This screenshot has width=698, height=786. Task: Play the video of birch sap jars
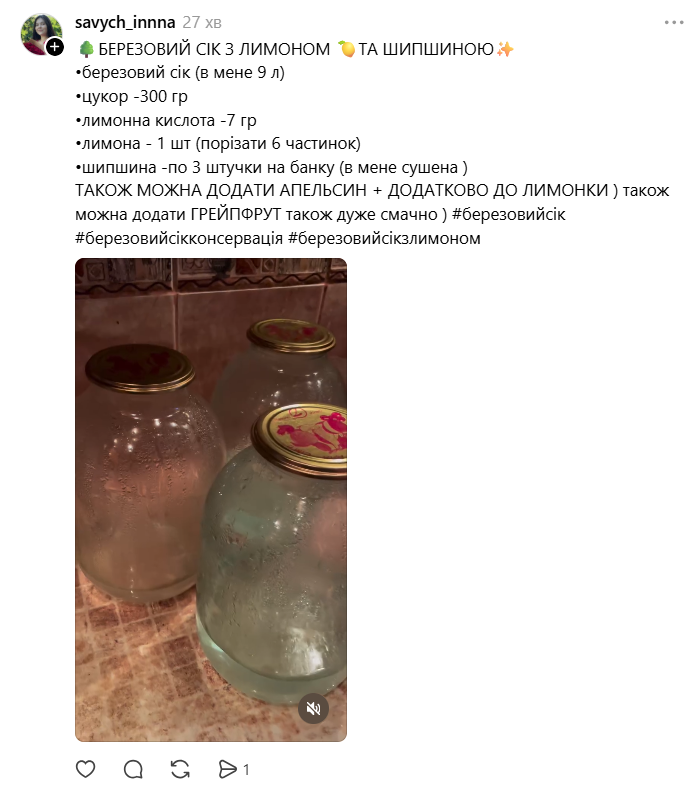coord(211,500)
